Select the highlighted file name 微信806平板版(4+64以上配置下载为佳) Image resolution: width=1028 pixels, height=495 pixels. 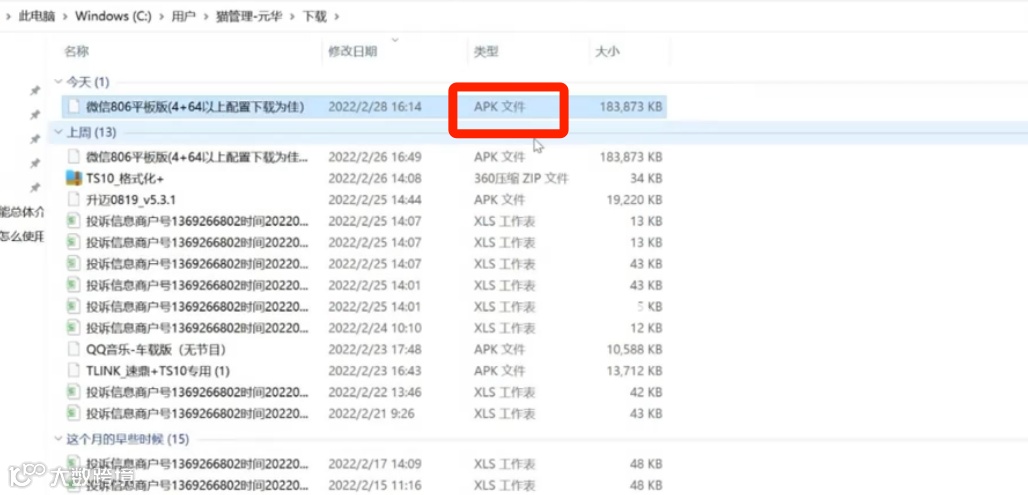195,106
